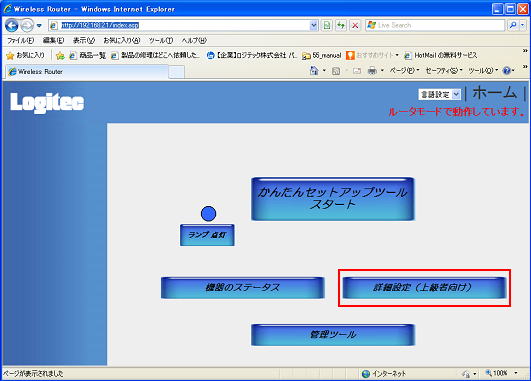Click the browser Back arrow button
The width and height of the screenshot is (531, 381).
click(x=12, y=25)
